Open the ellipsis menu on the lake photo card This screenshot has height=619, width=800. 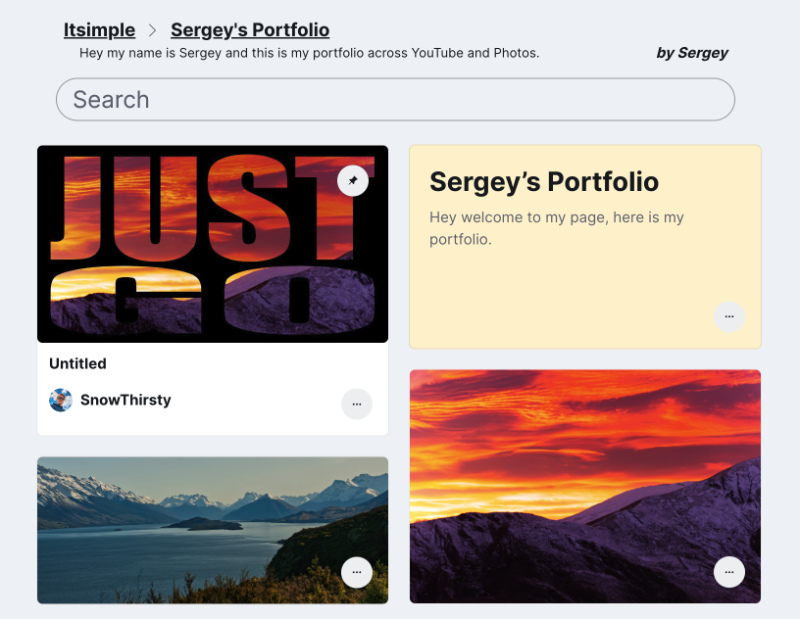click(x=356, y=572)
